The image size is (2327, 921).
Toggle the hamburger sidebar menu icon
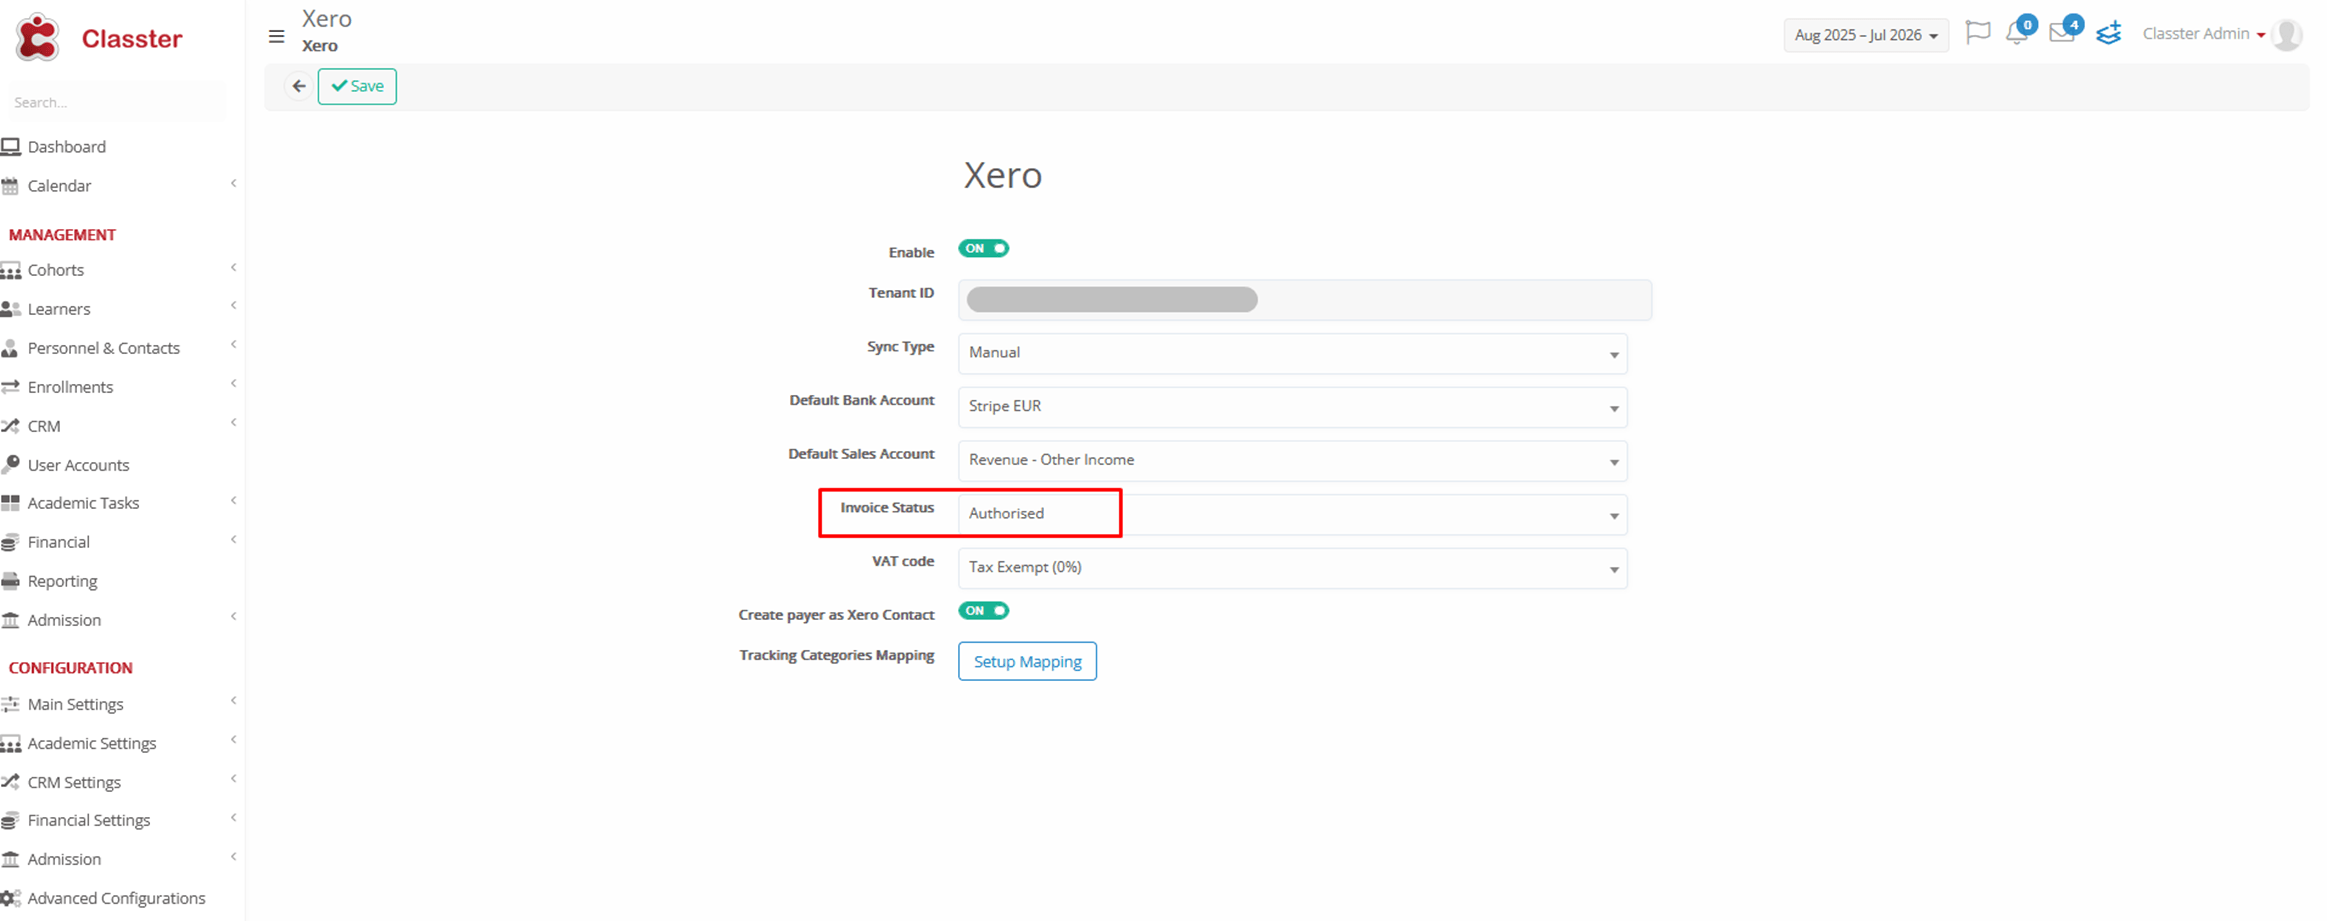tap(277, 37)
